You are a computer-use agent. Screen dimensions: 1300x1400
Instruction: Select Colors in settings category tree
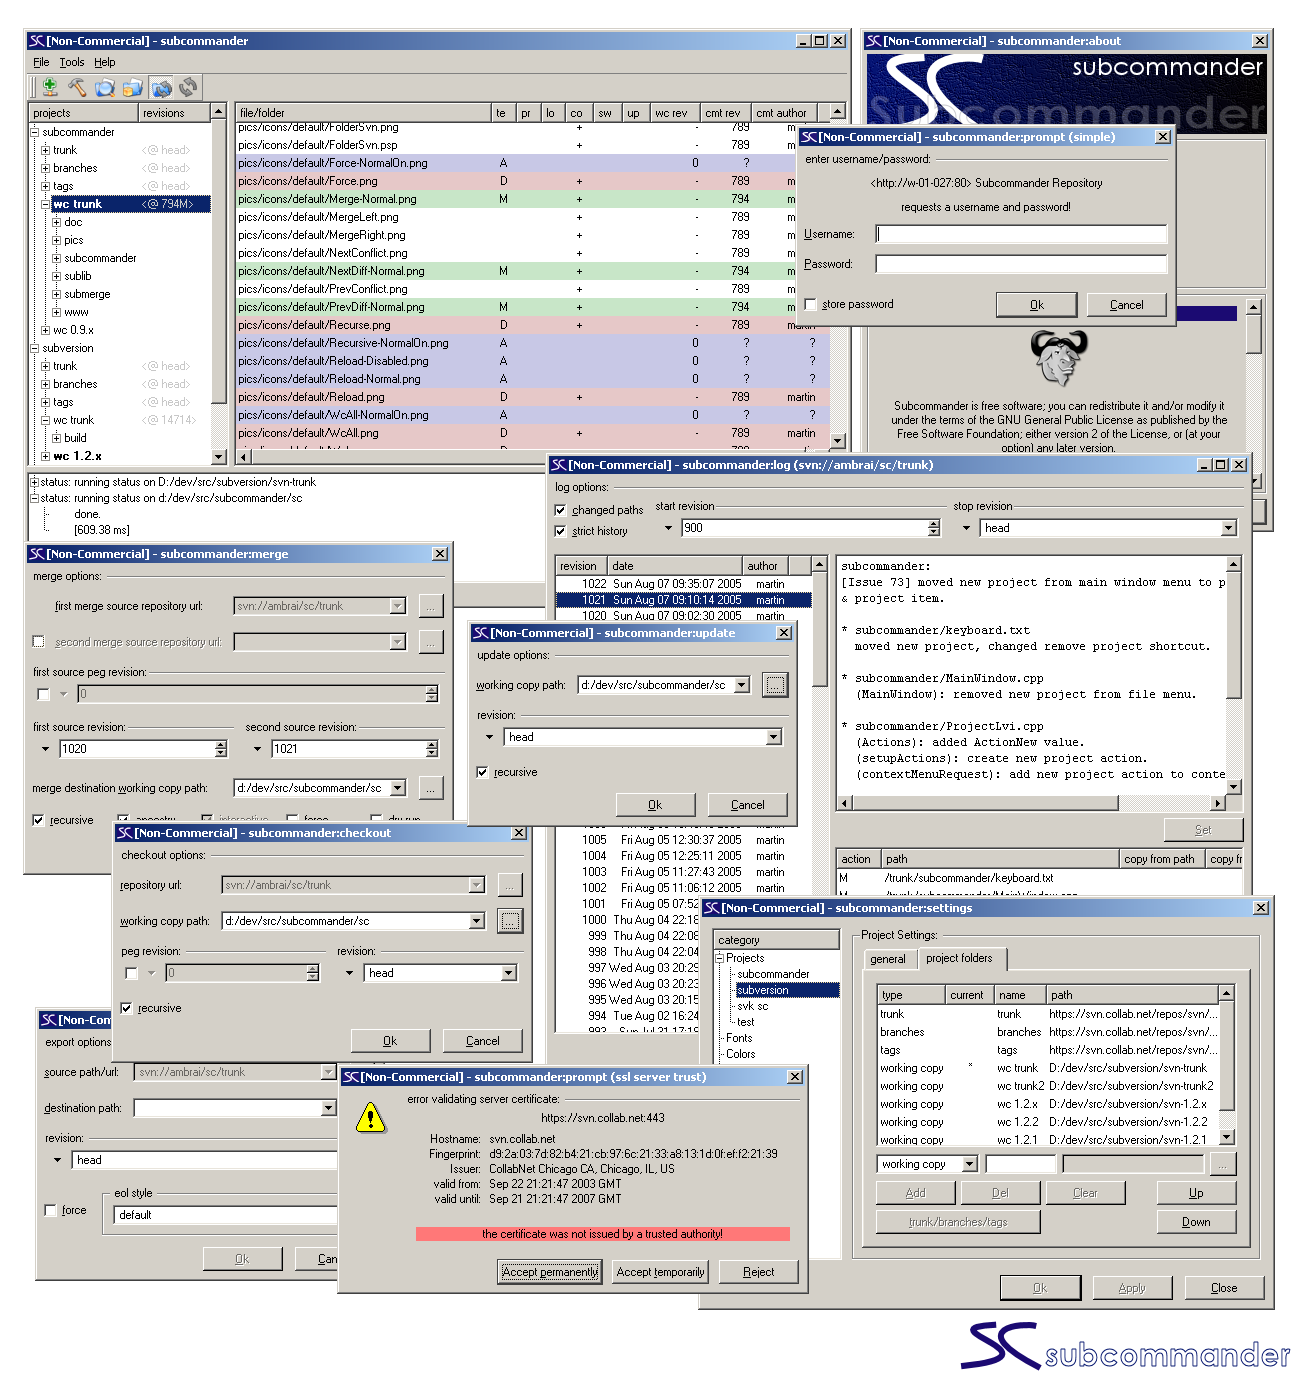tap(740, 1054)
